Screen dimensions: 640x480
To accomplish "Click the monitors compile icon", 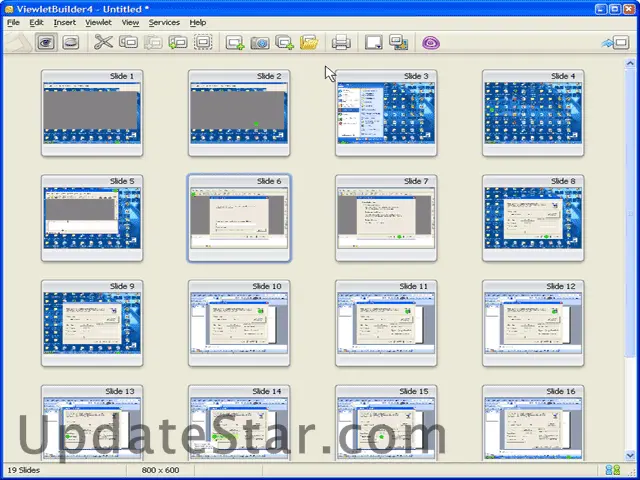I will (x=398, y=42).
